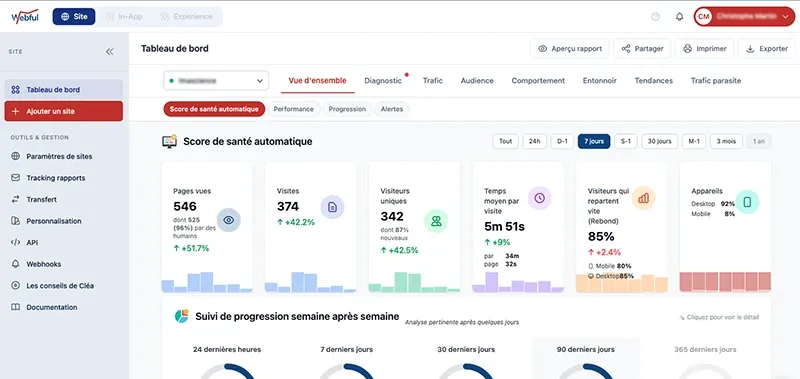Select Comportement tab
800x379 pixels.
pos(538,81)
